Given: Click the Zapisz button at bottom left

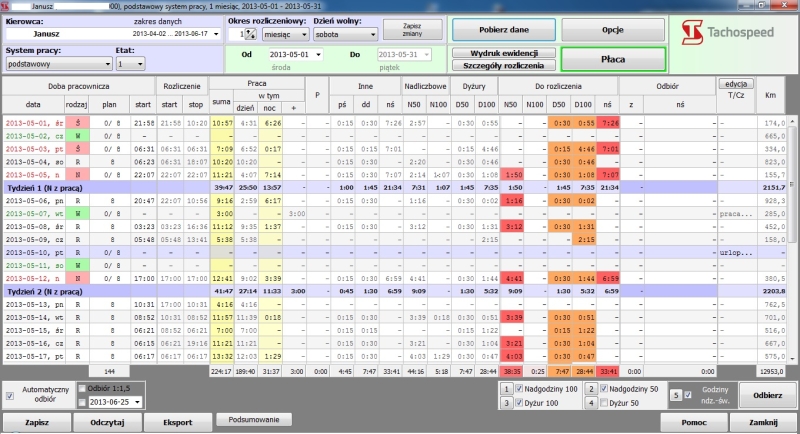Looking at the screenshot, I should [x=37, y=422].
